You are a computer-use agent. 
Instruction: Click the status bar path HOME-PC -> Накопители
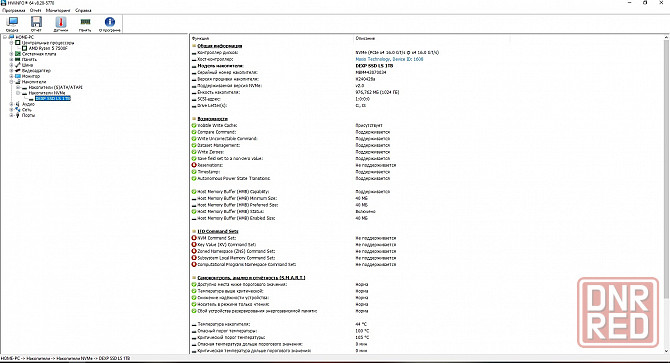[65, 358]
